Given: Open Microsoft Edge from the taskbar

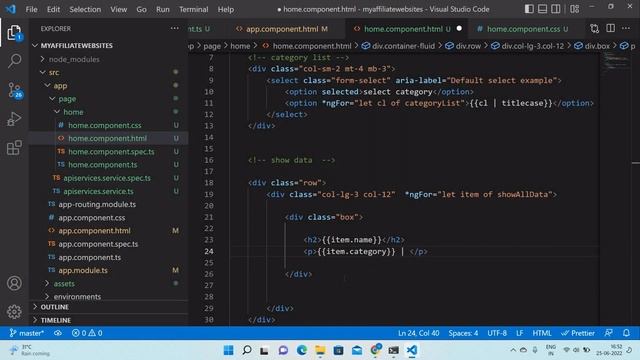Looking at the screenshot, I should [302, 350].
